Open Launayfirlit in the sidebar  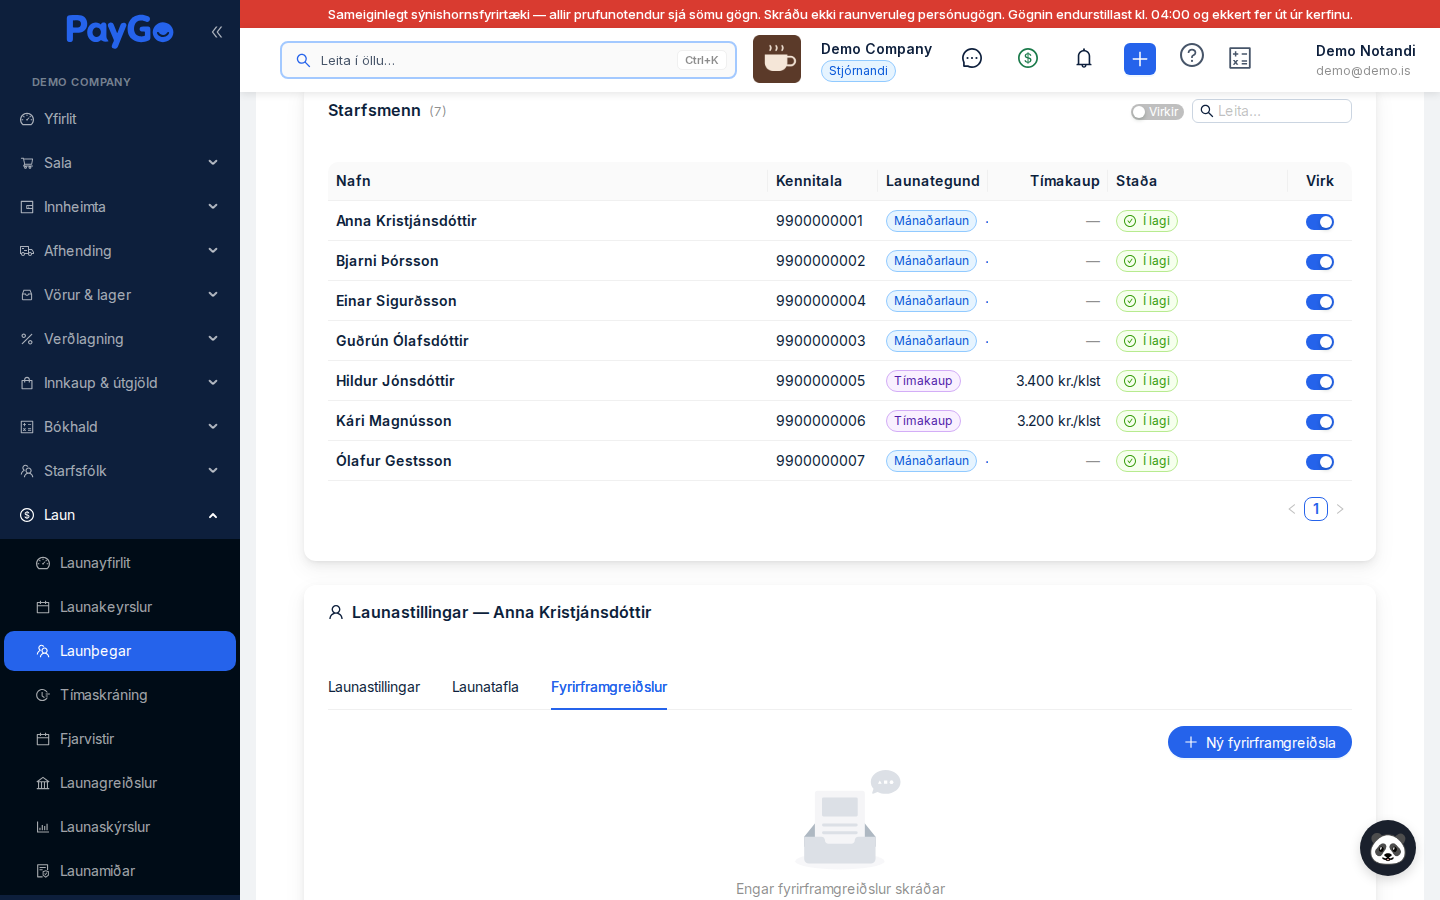pos(120,563)
